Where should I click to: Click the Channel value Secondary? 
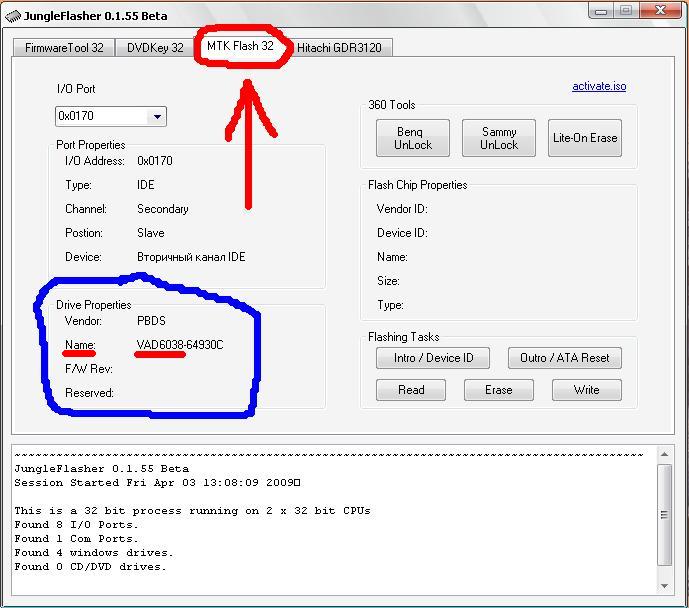[163, 209]
